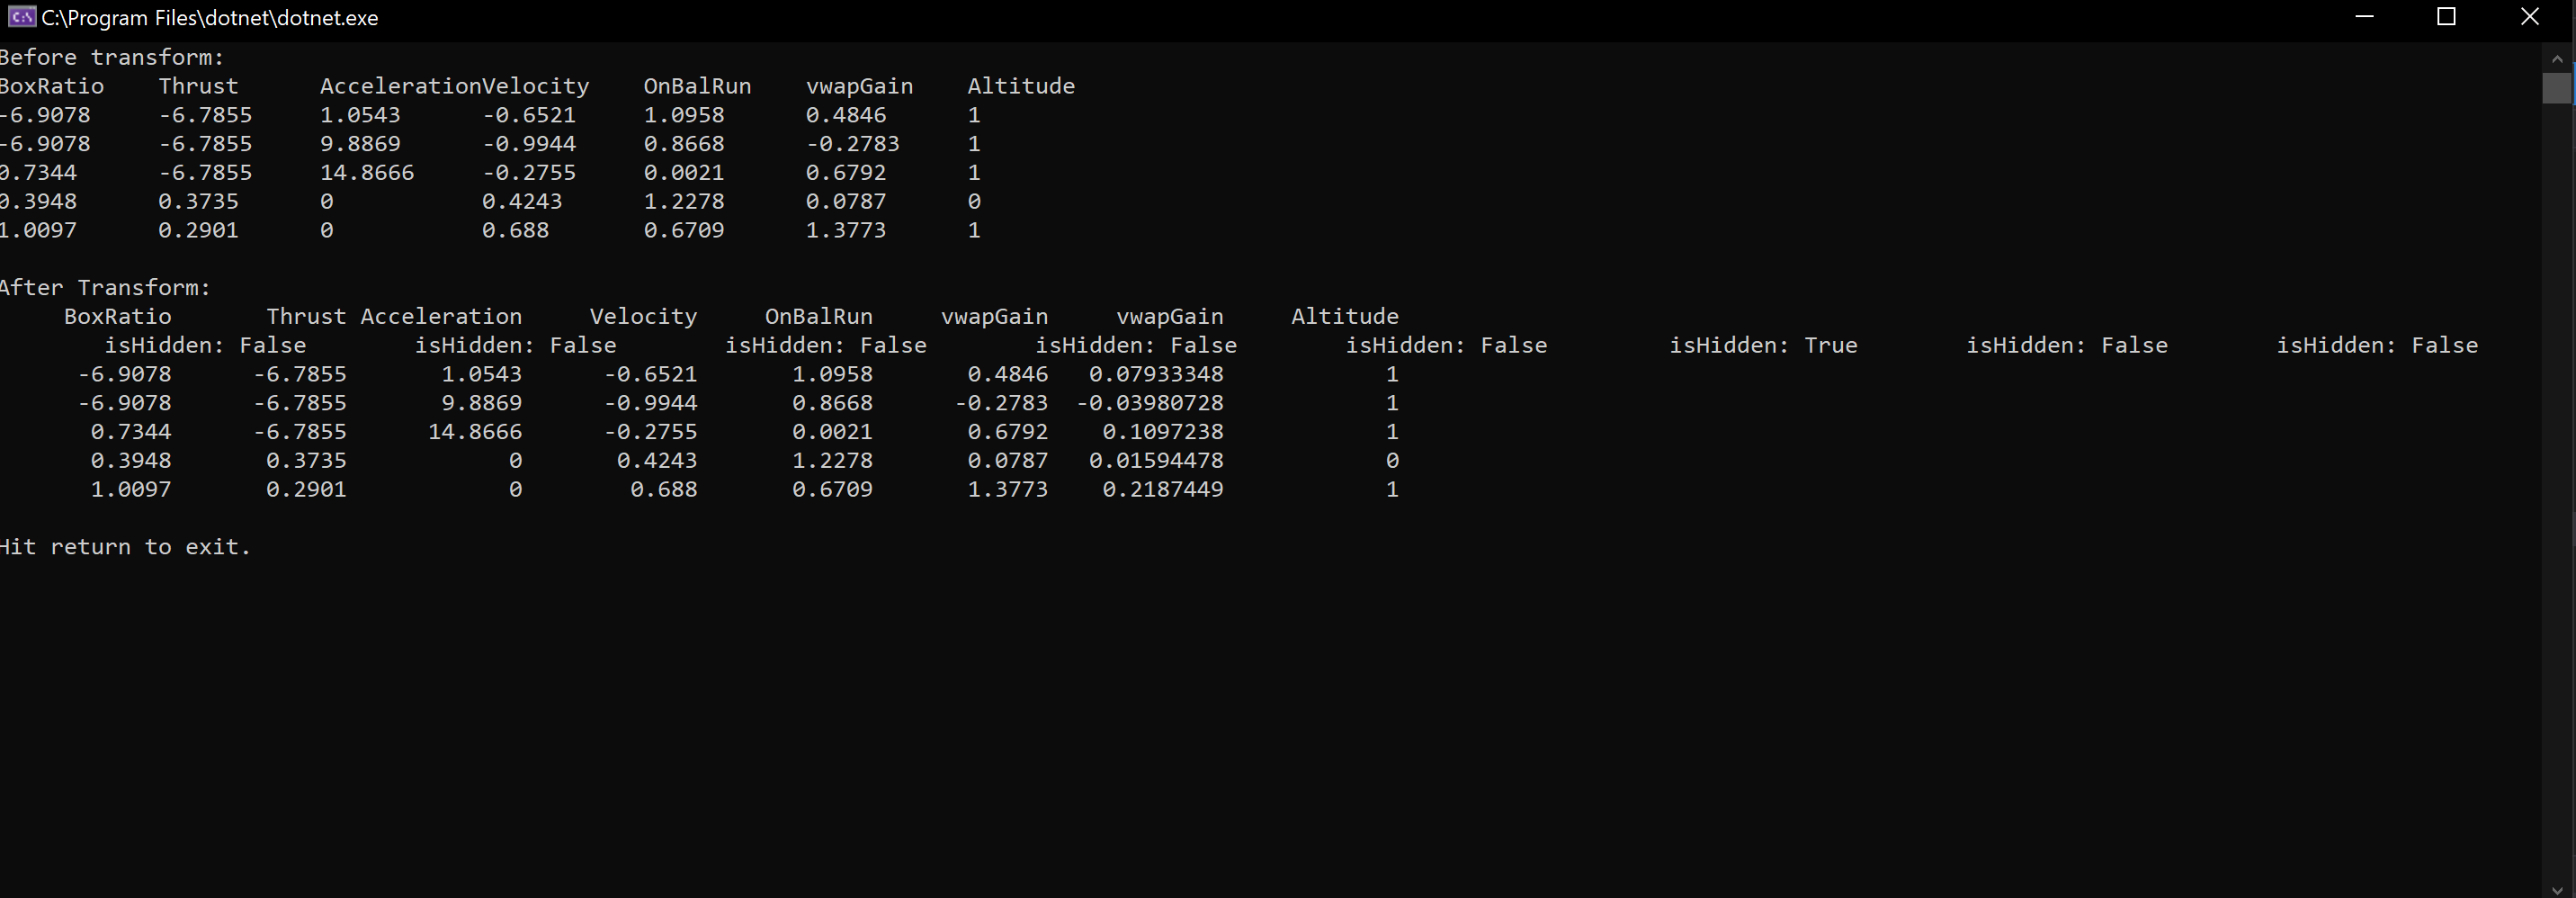Select the 'isHidden: True' label
Screen dimensions: 2576x898
coord(1763,345)
